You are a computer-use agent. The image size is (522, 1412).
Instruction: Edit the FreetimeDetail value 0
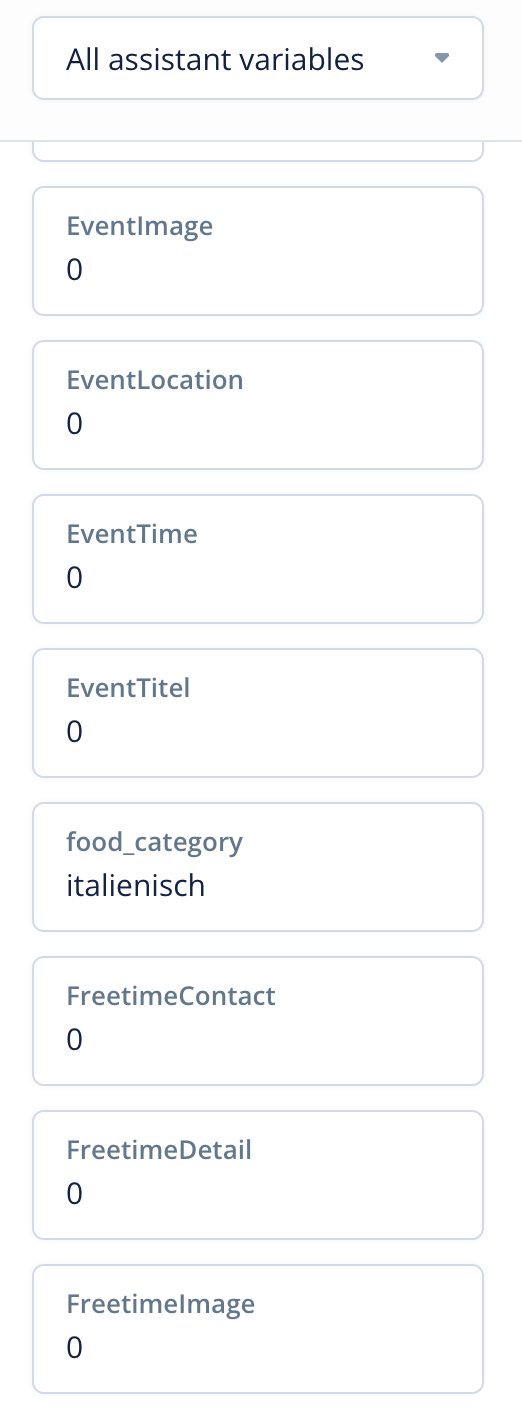75,1194
